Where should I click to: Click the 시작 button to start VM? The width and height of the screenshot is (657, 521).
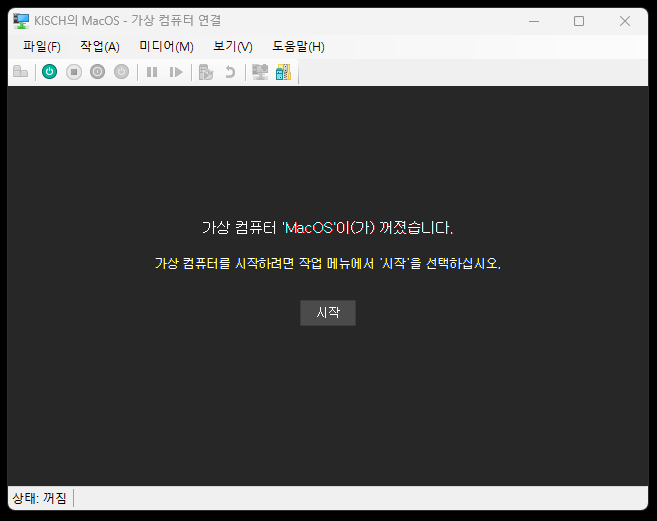coord(328,313)
